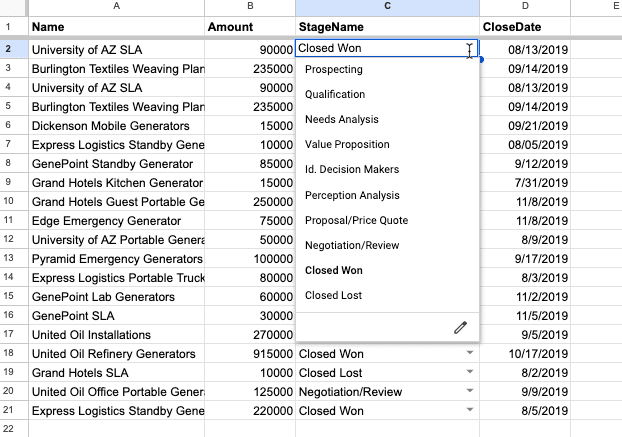Screen dimensions: 622x437
Task: Click the active Closed Won cell in row 2
Action: [387, 48]
